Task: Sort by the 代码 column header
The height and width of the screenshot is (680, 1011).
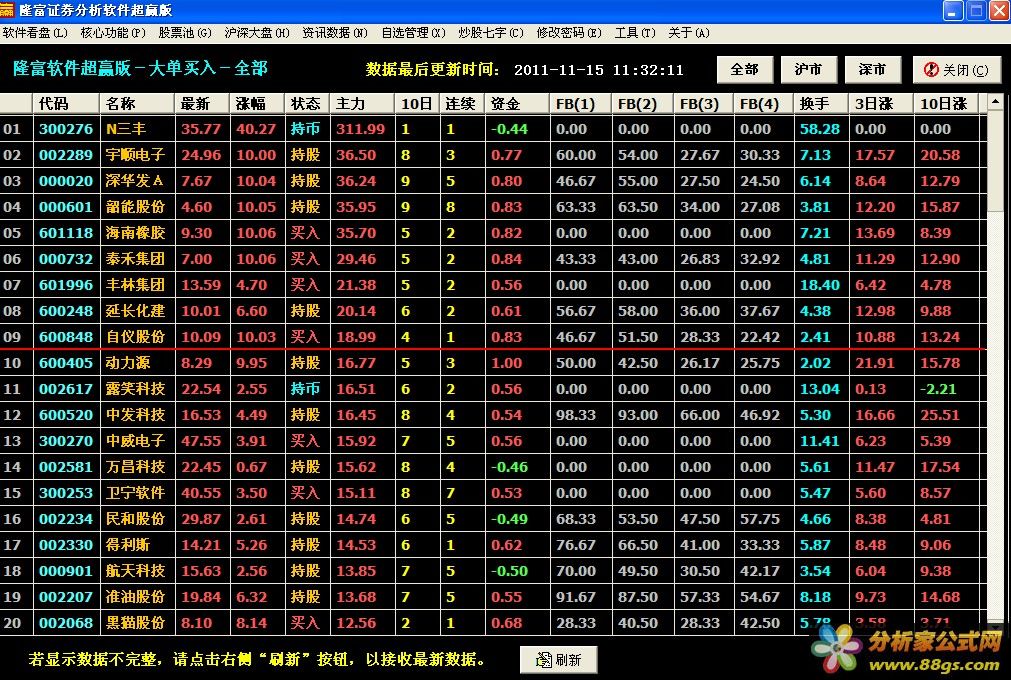Action: pos(65,103)
